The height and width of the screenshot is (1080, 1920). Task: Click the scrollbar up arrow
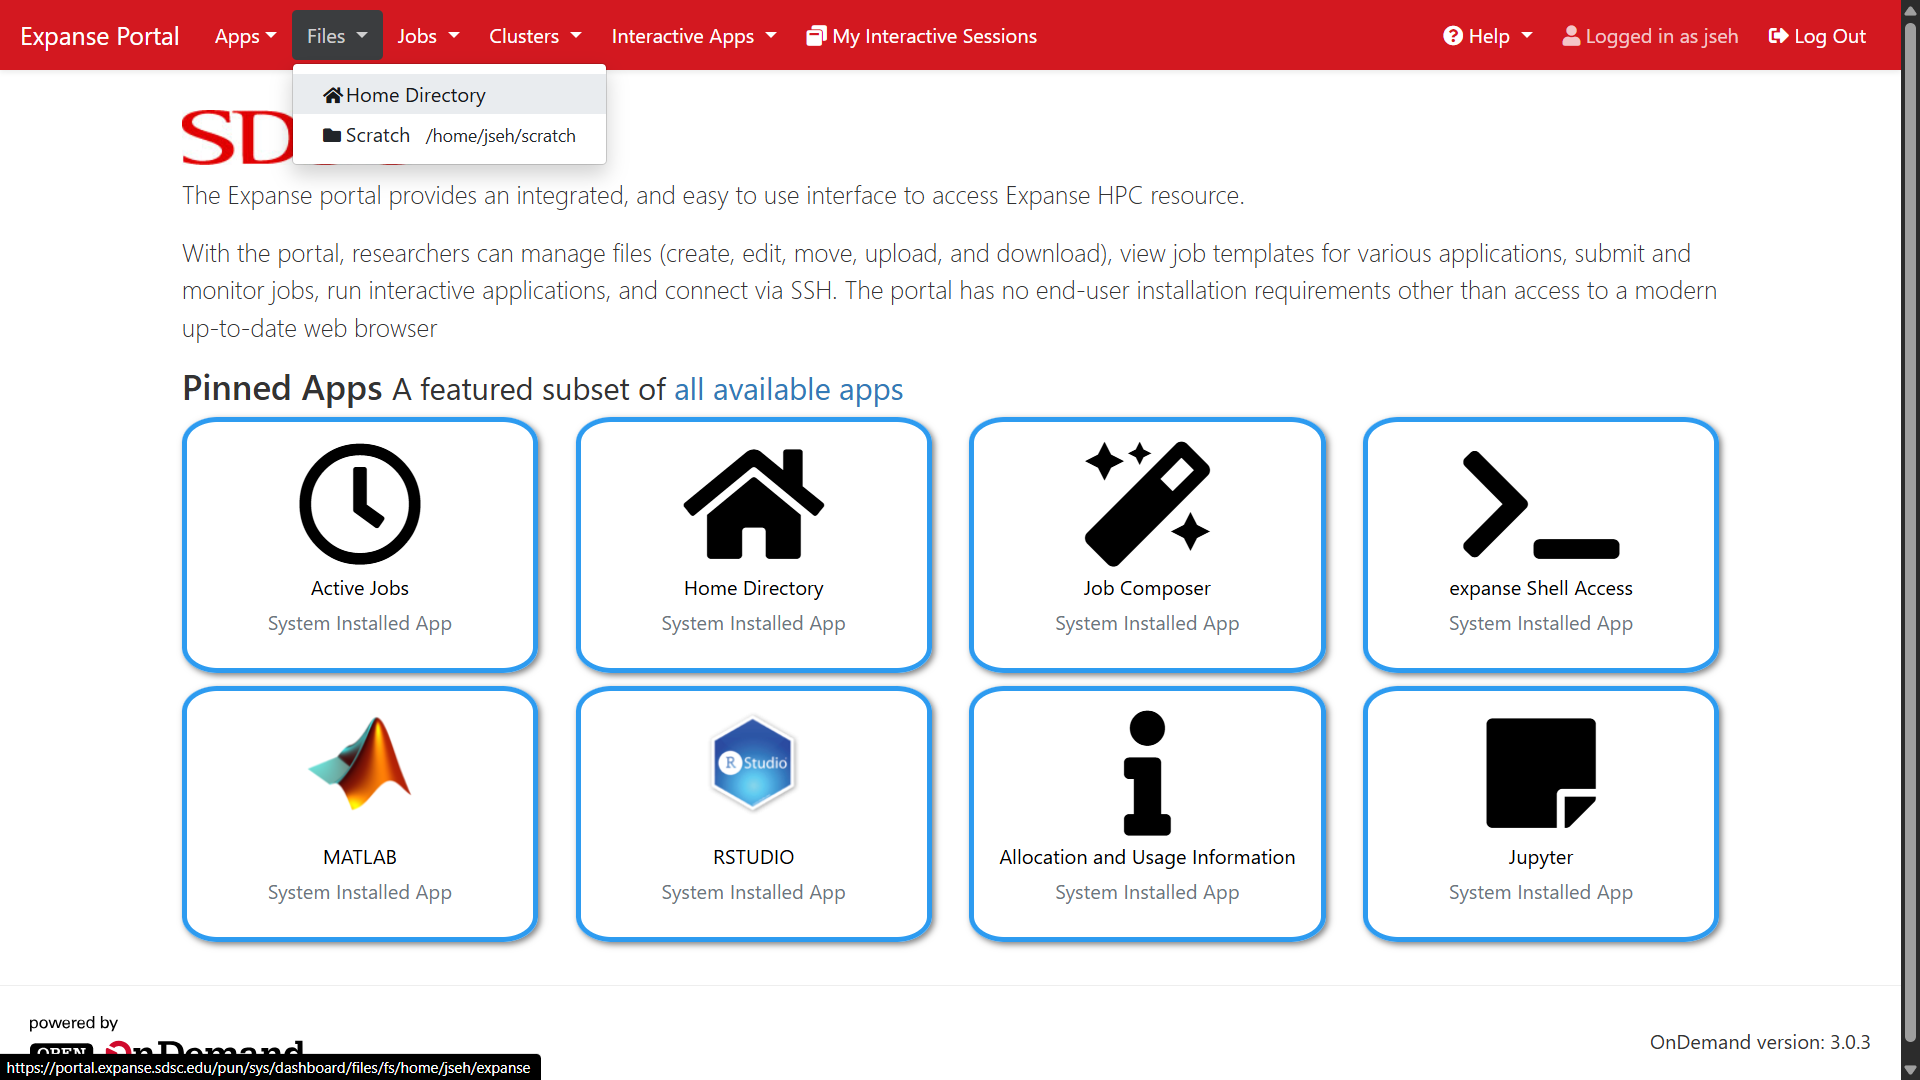pyautogui.click(x=1910, y=9)
